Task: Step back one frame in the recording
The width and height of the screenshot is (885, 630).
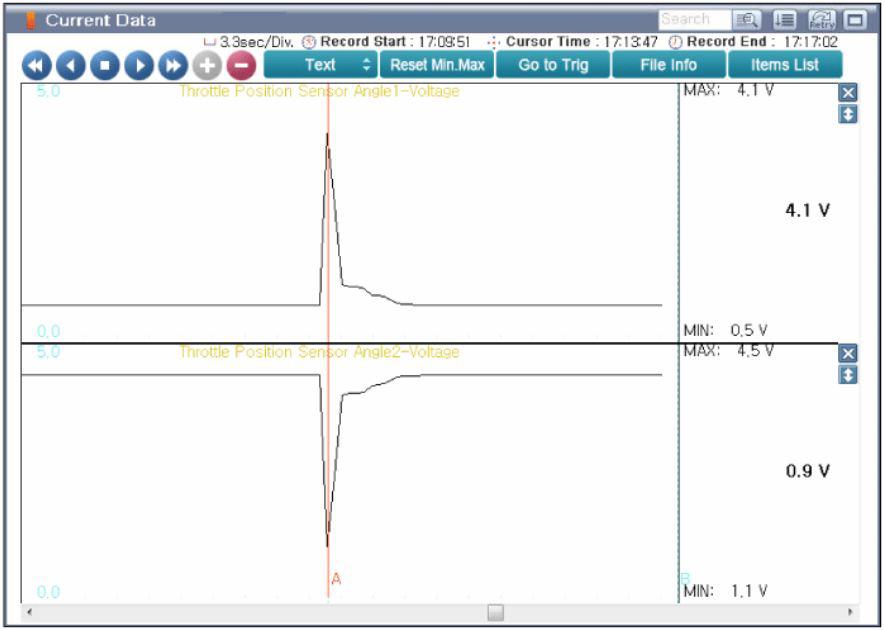Action: point(71,66)
